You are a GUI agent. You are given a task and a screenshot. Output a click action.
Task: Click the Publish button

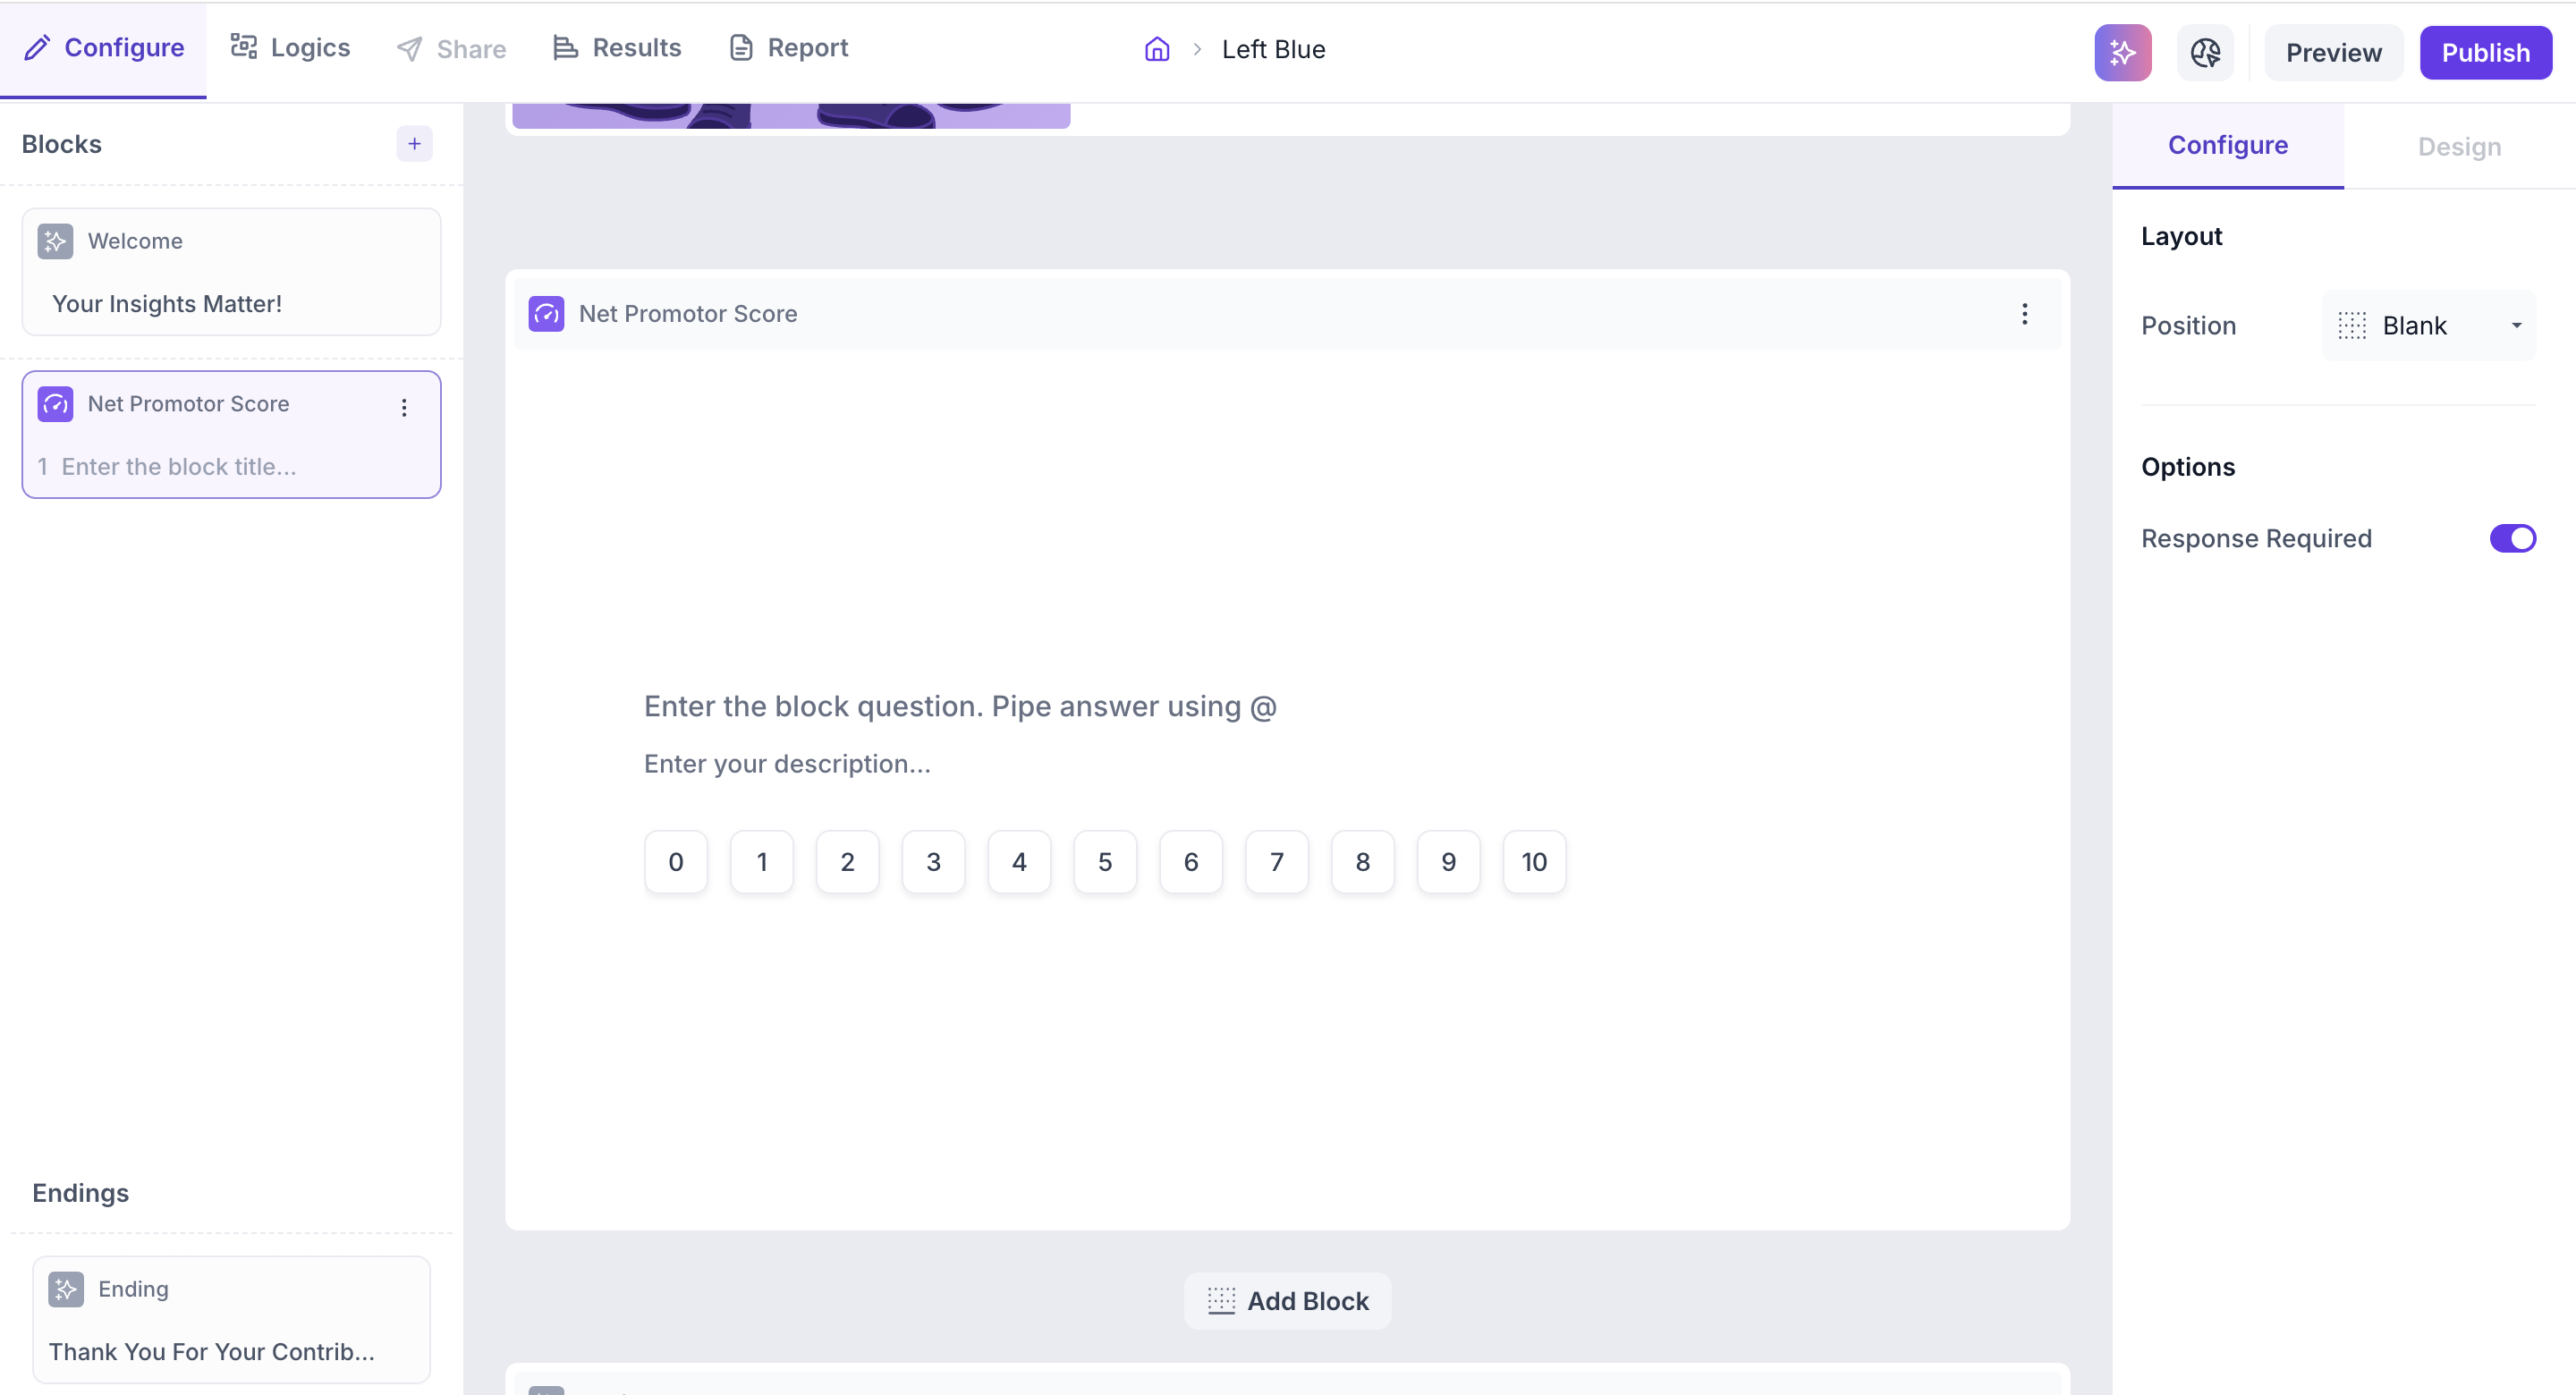(x=2485, y=53)
